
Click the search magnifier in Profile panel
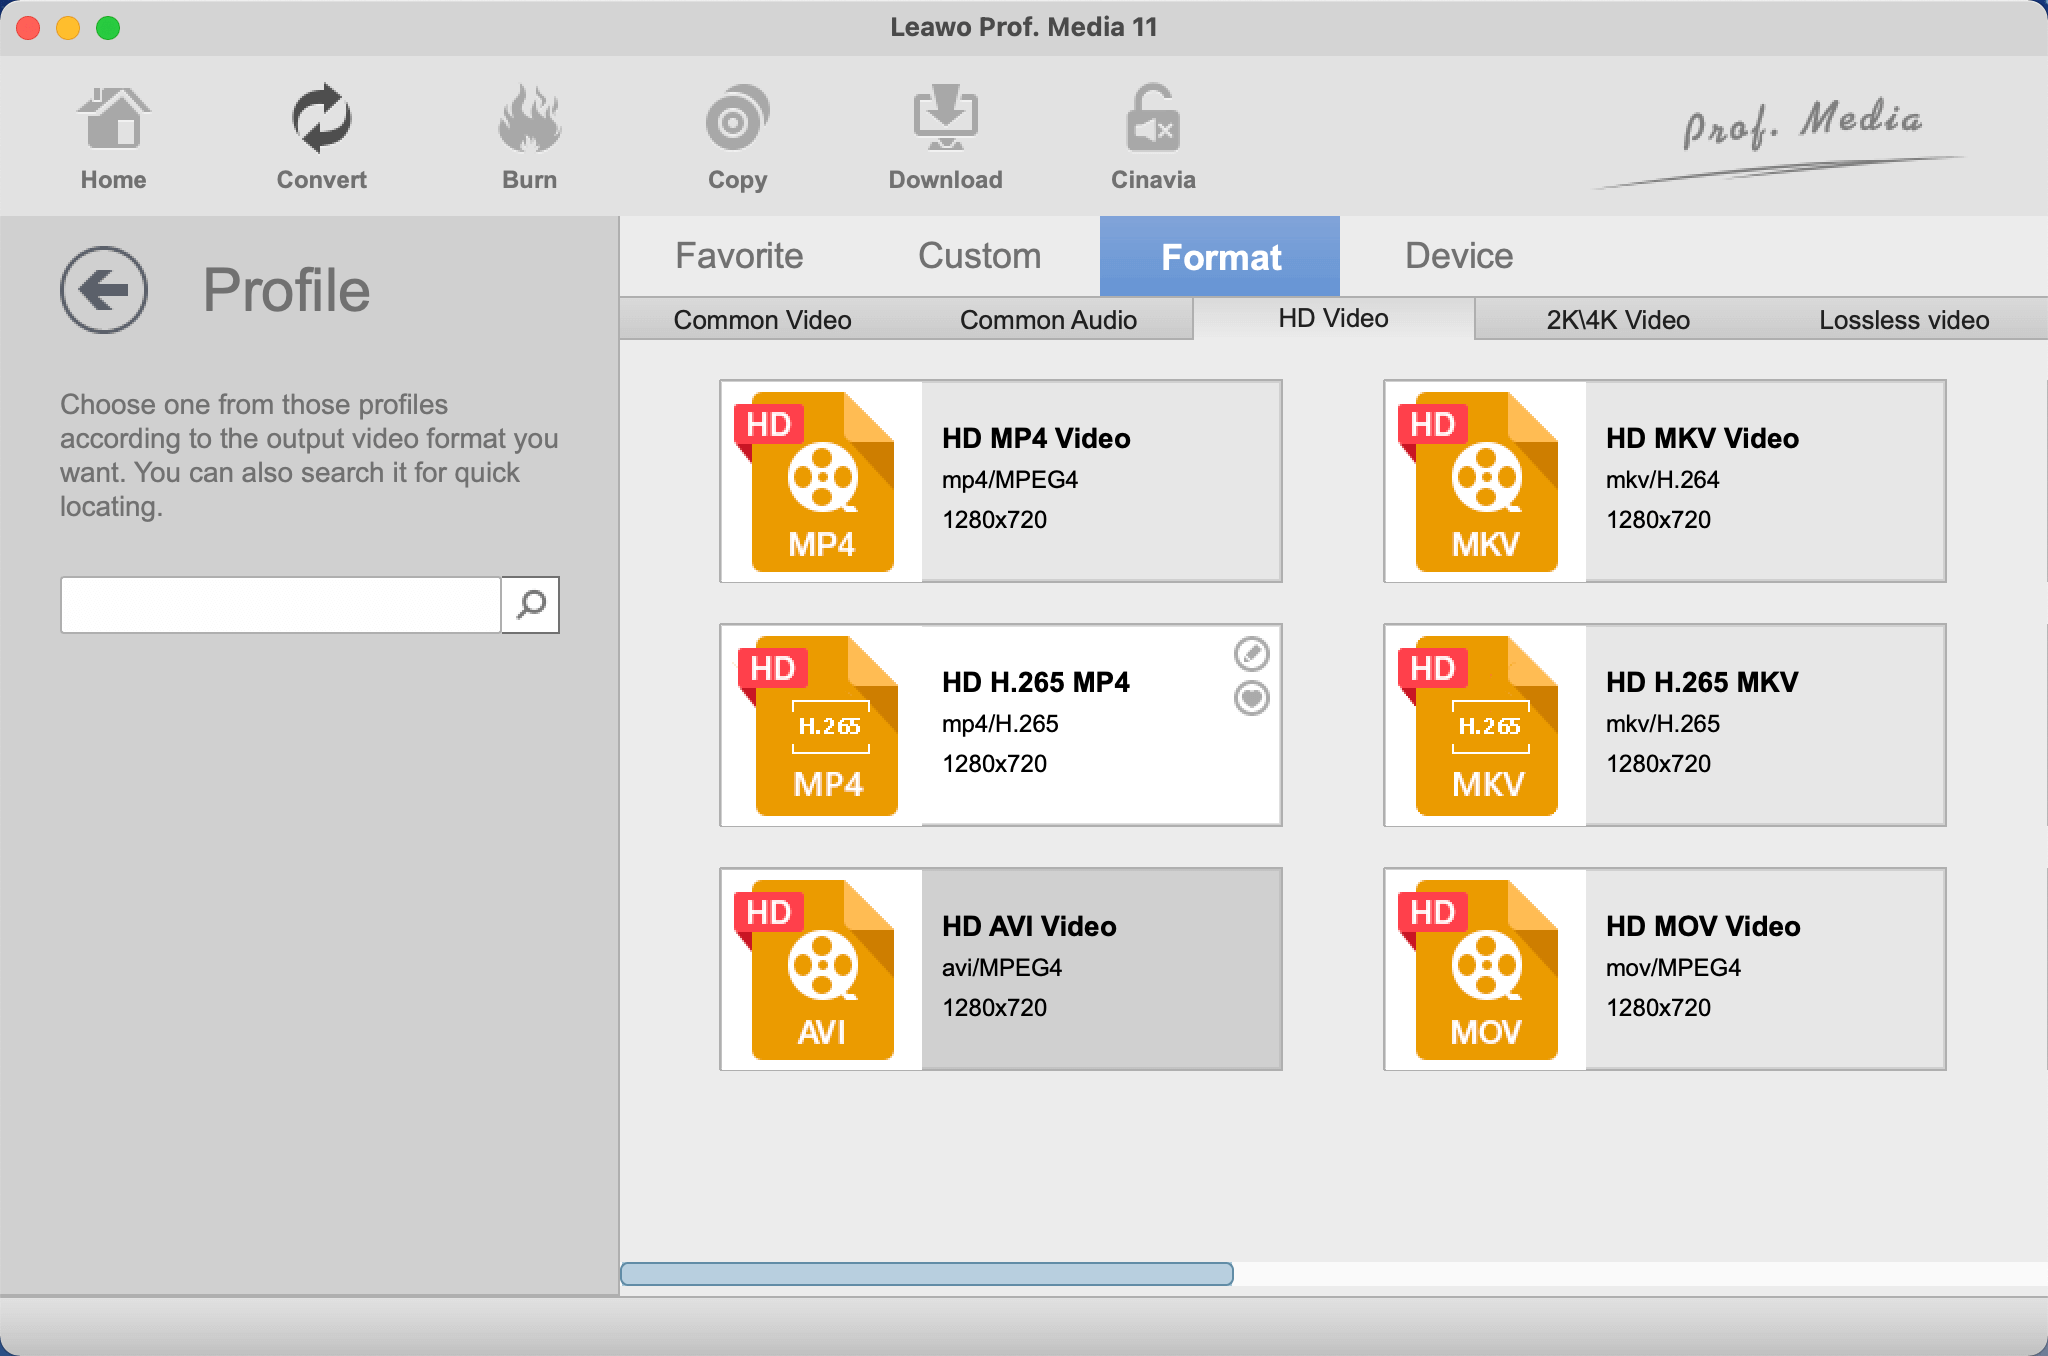pyautogui.click(x=530, y=605)
